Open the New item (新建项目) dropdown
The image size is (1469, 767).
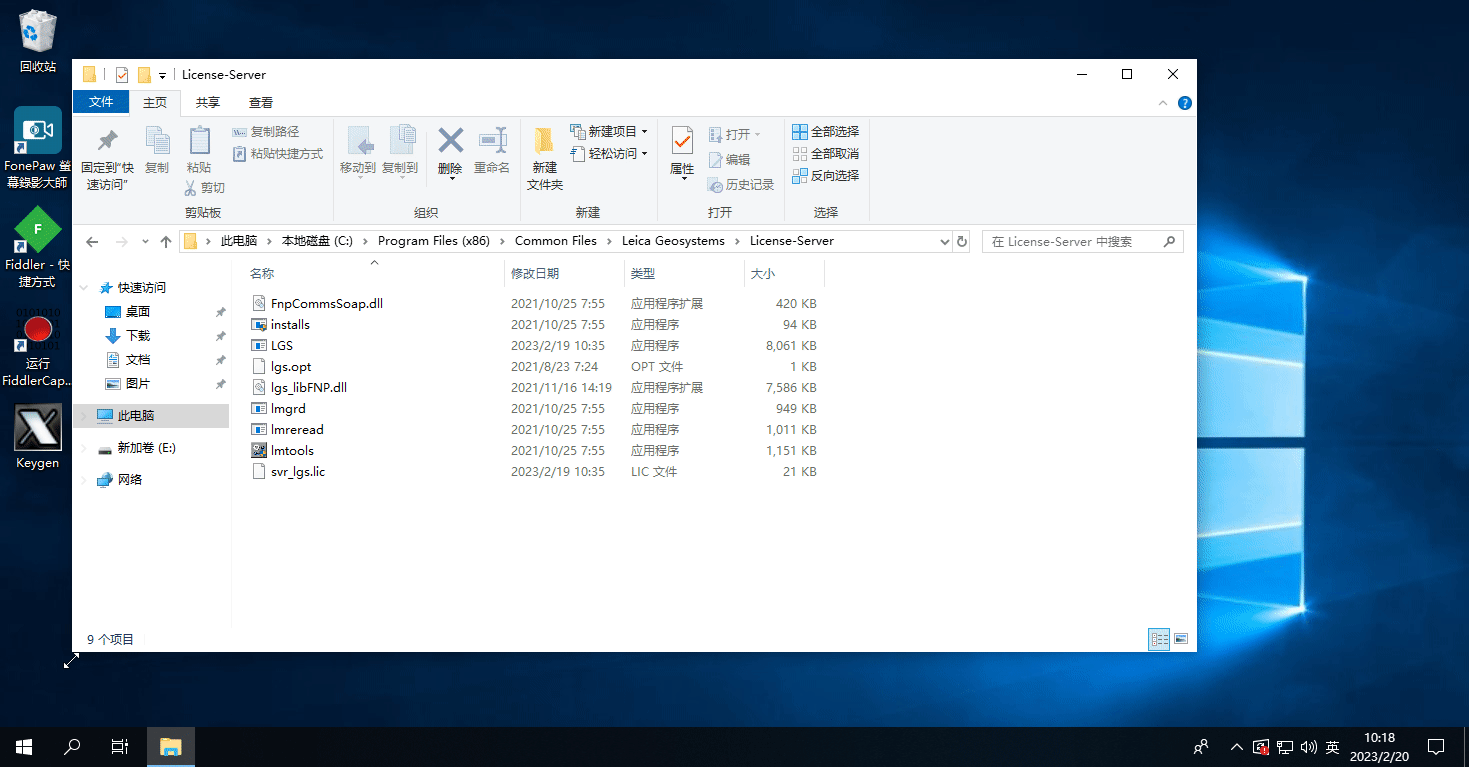click(x=609, y=132)
